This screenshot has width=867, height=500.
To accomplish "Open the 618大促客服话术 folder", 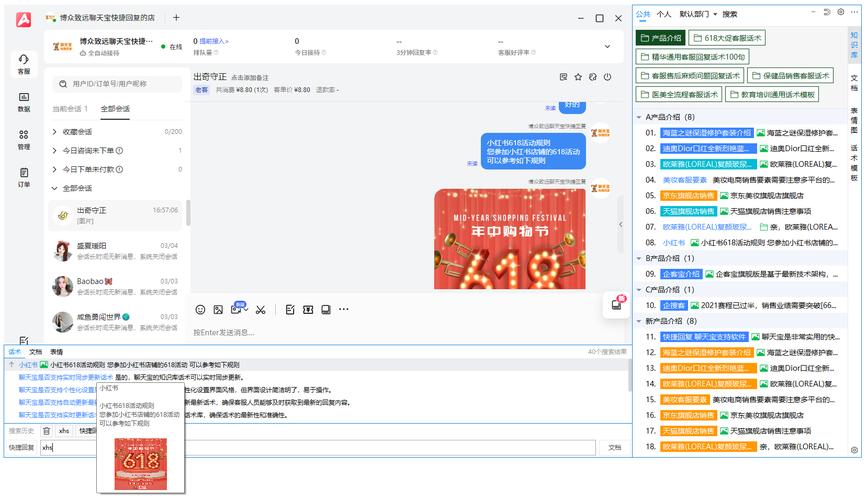I will coord(727,38).
